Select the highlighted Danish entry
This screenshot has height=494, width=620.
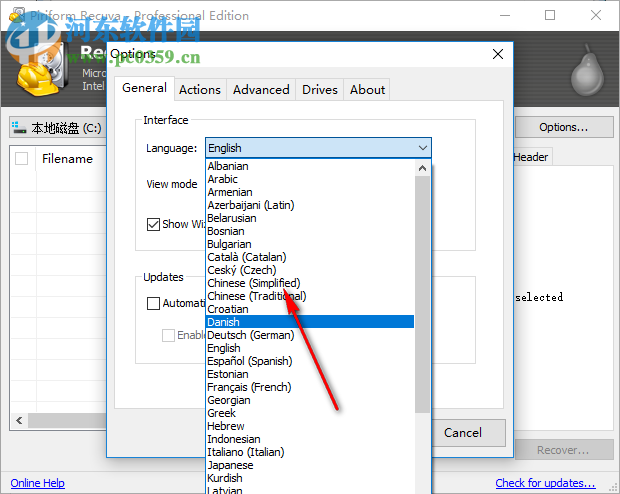[x=310, y=322]
